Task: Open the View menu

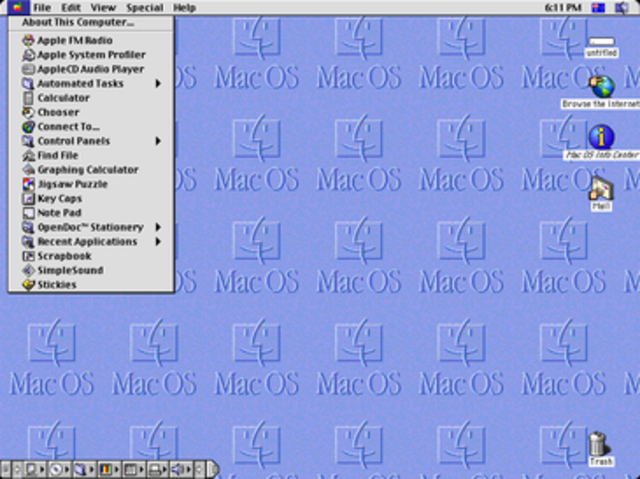Action: click(103, 7)
